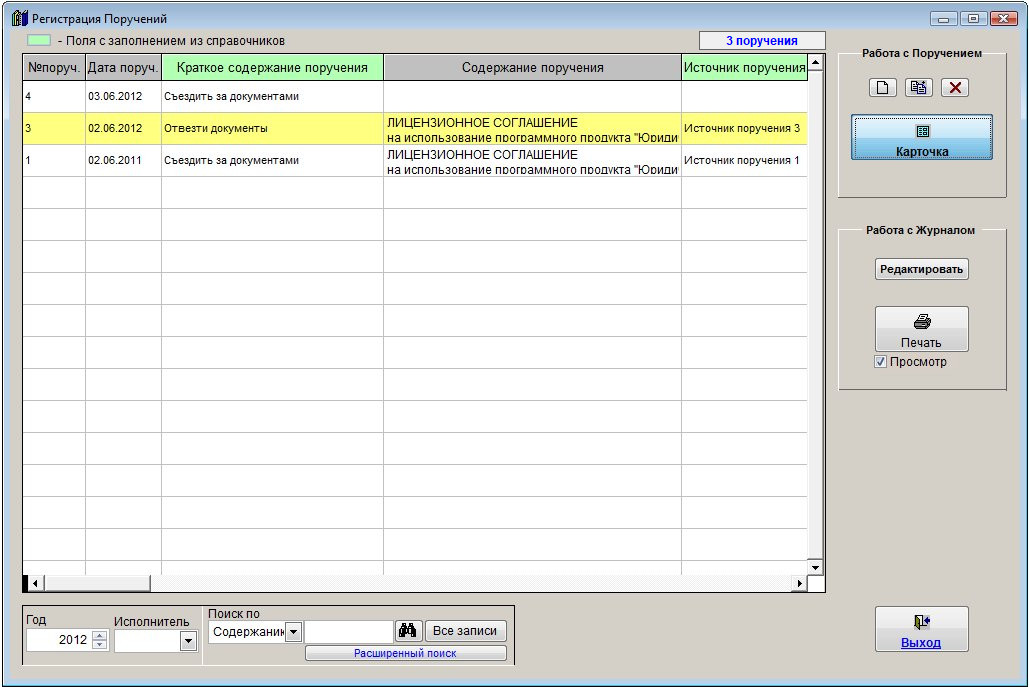This screenshot has width=1029, height=687.
Task: Open the Карточка card view
Action: (921, 137)
